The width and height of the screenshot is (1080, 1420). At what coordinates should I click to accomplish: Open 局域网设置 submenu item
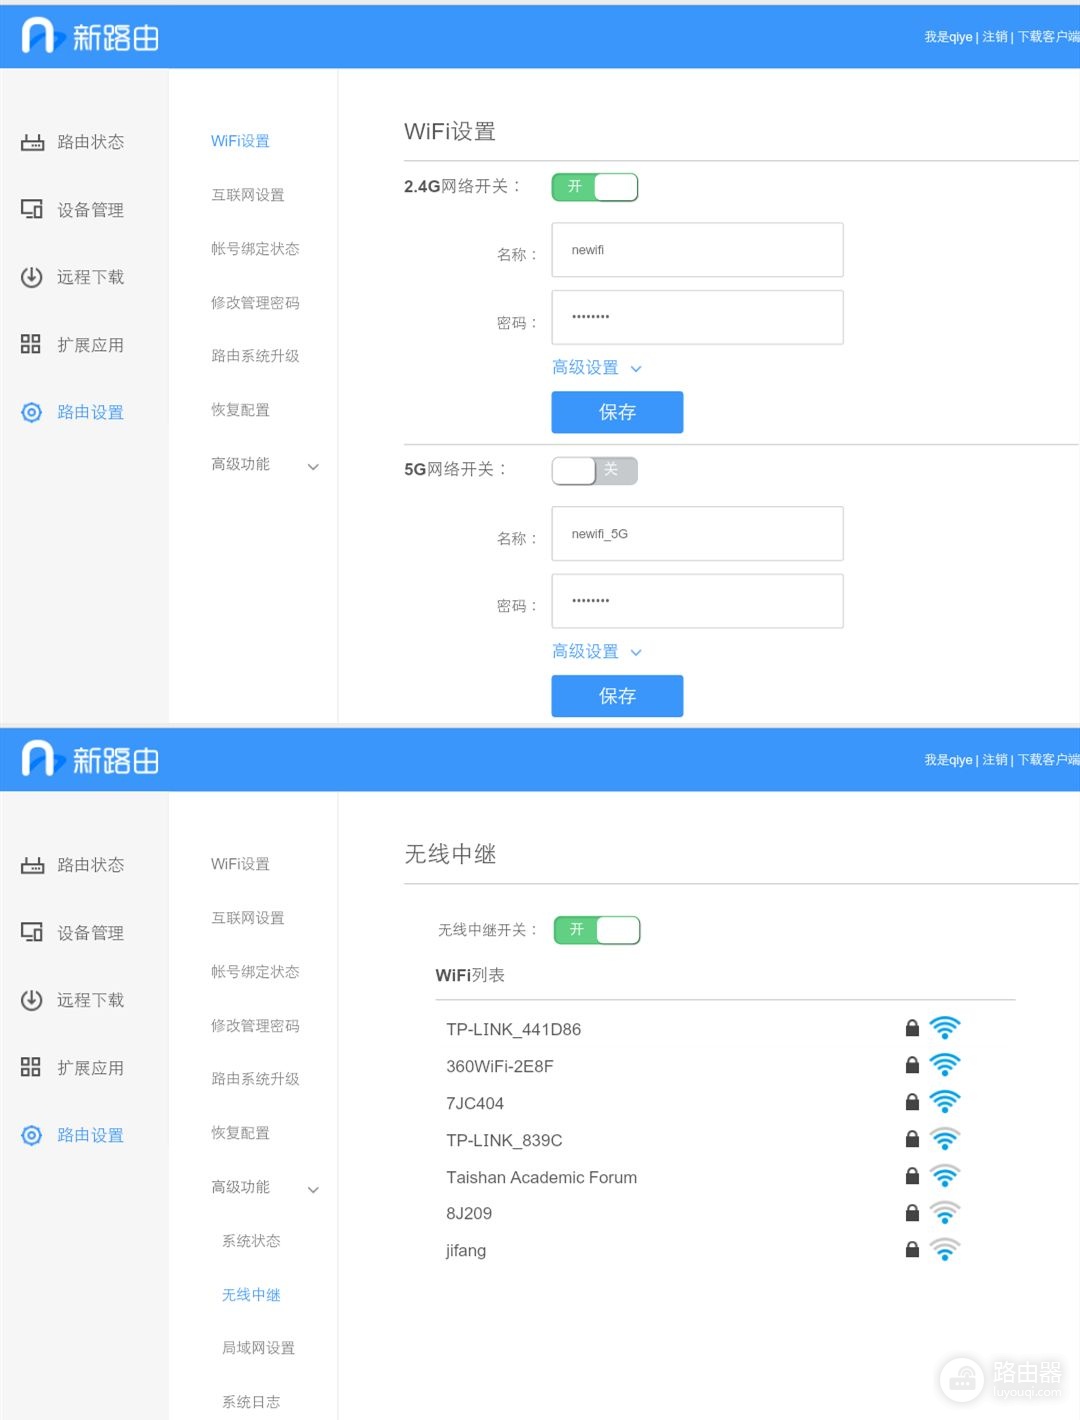click(258, 1348)
